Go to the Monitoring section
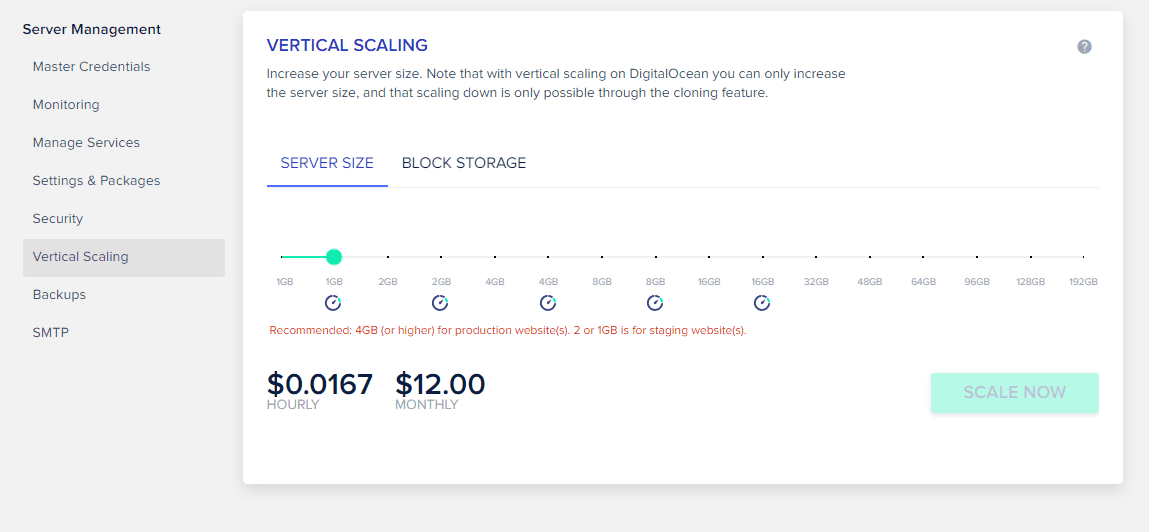 click(x=66, y=105)
